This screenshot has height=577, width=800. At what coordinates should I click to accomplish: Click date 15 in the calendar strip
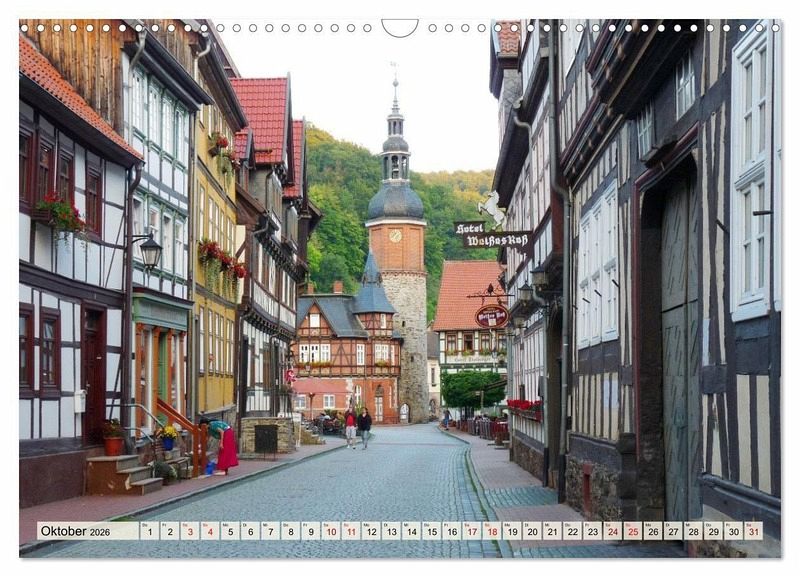point(432,531)
